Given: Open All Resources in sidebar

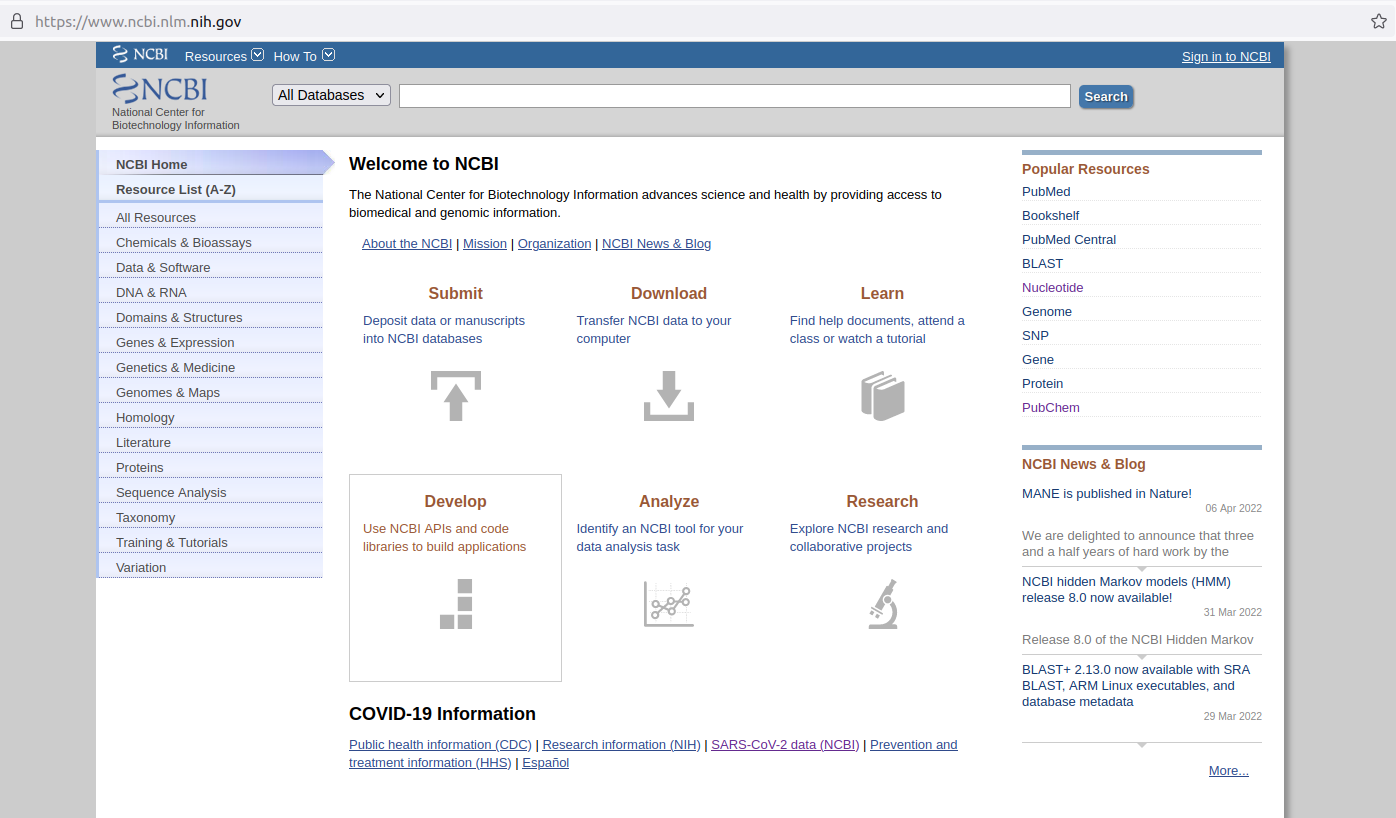Looking at the screenshot, I should pyautogui.click(x=210, y=217).
